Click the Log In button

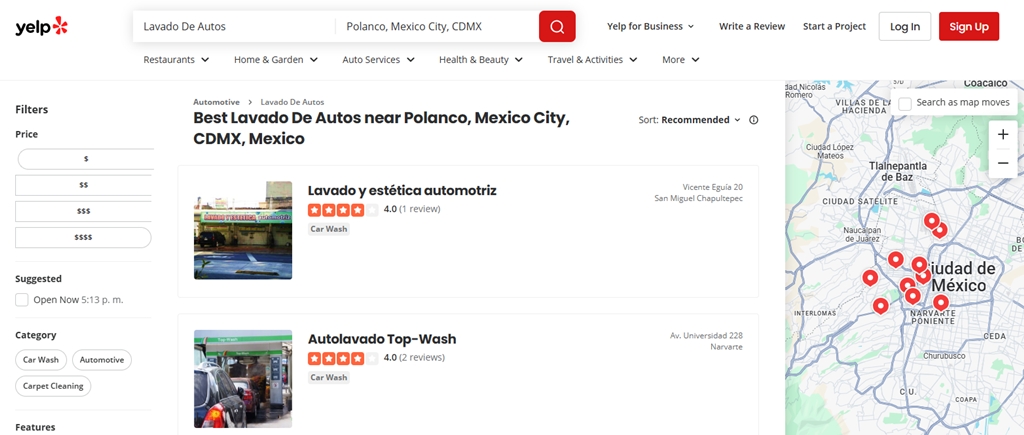pyautogui.click(x=904, y=26)
